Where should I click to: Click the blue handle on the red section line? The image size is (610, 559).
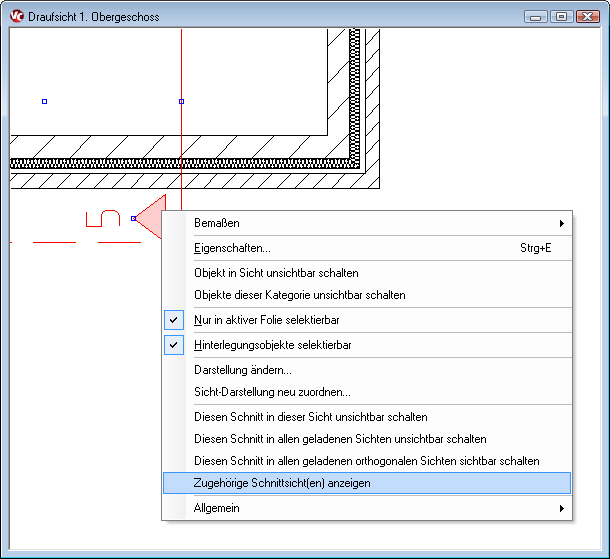point(181,102)
